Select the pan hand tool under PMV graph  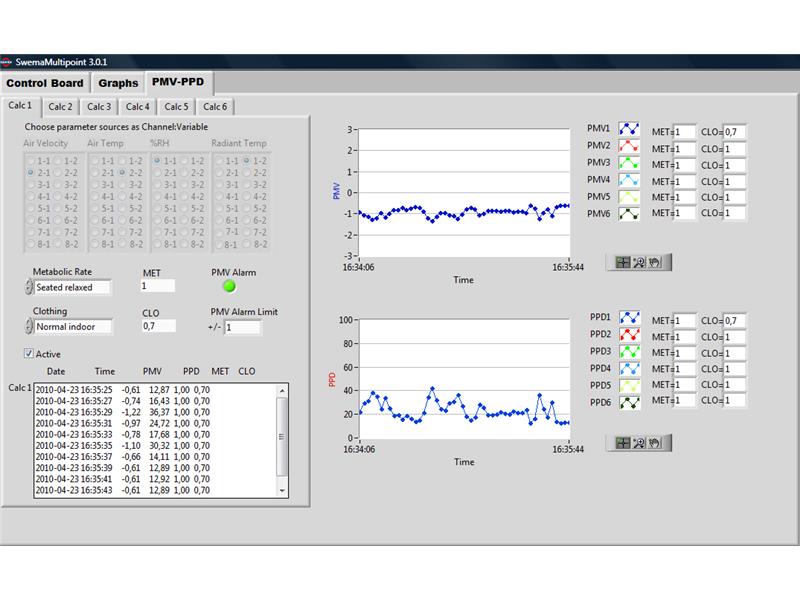(x=655, y=262)
